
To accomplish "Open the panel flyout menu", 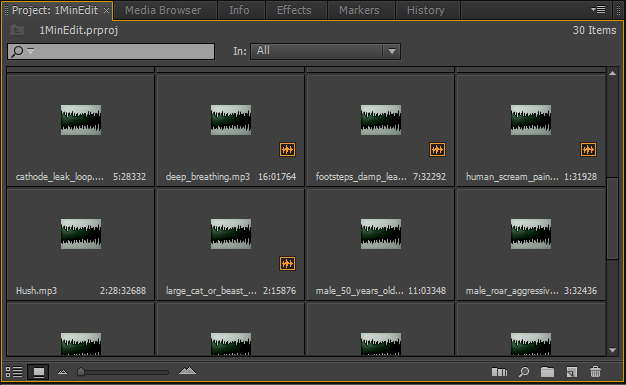I will click(x=598, y=9).
